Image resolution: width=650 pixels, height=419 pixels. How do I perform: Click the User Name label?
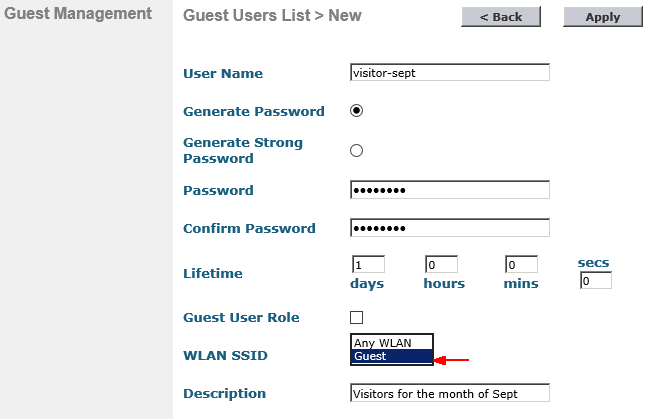[x=223, y=73]
